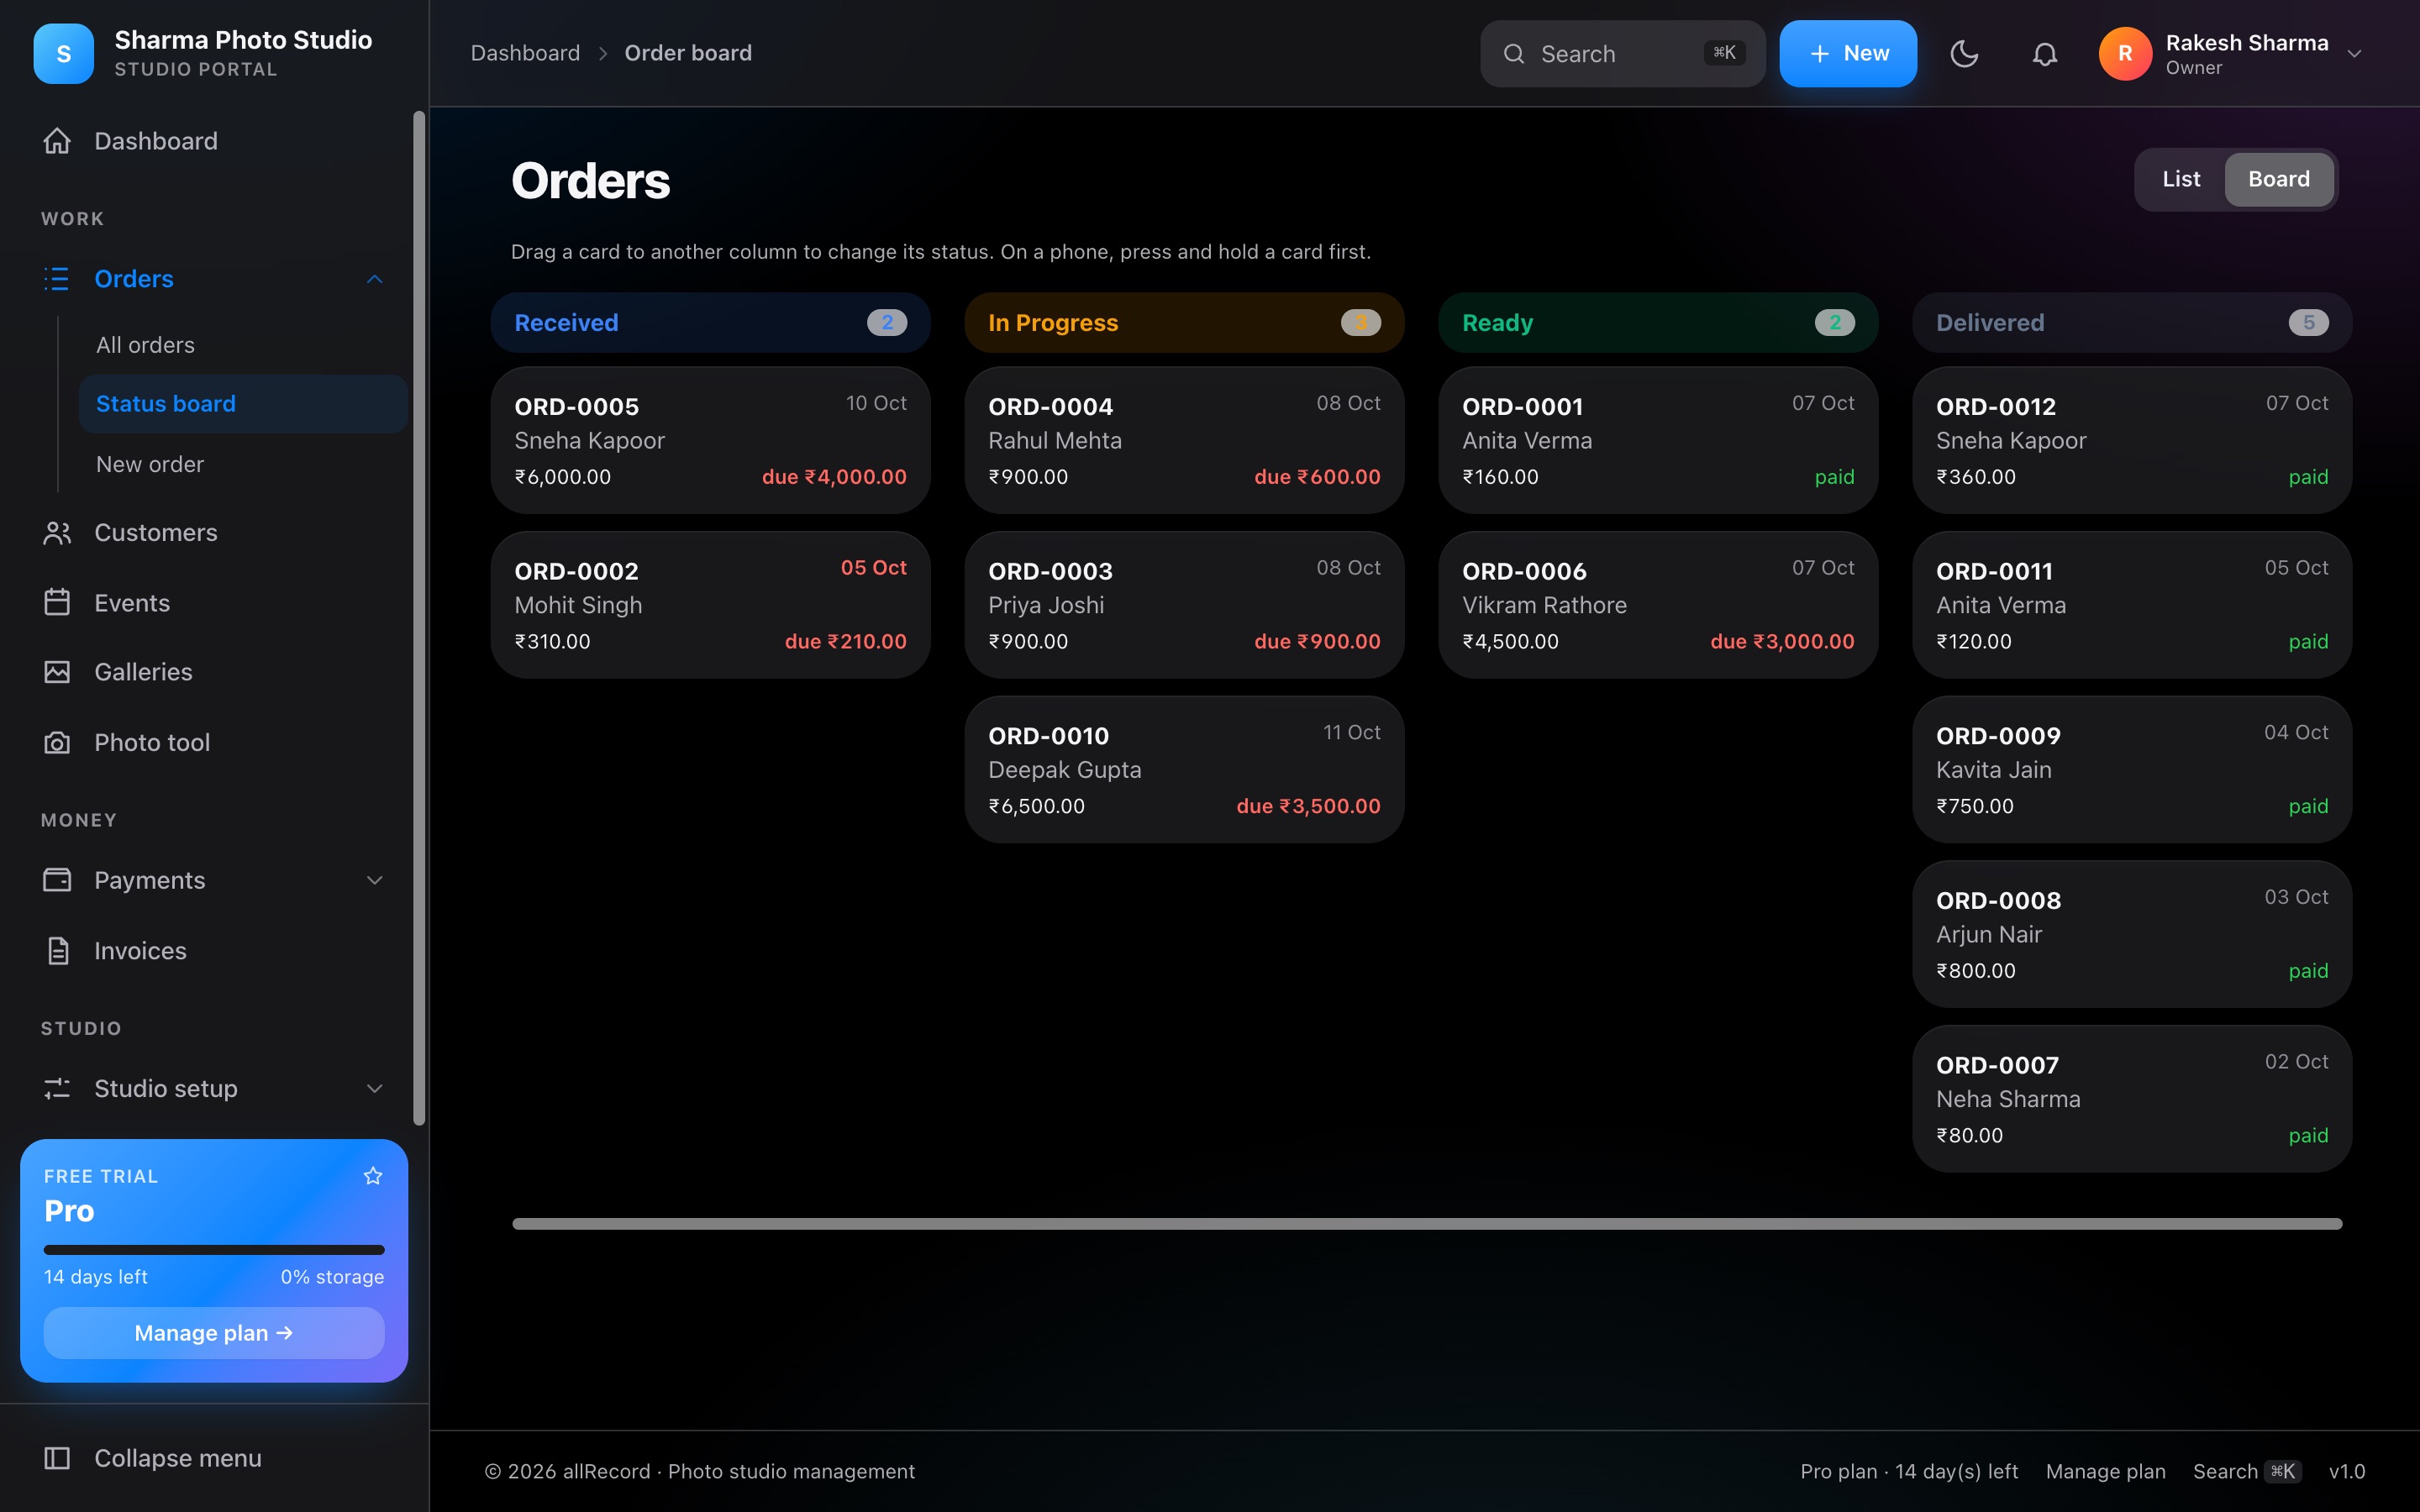Open the Rakesh Sharma account dropdown
The height and width of the screenshot is (1512, 2420).
(2232, 54)
